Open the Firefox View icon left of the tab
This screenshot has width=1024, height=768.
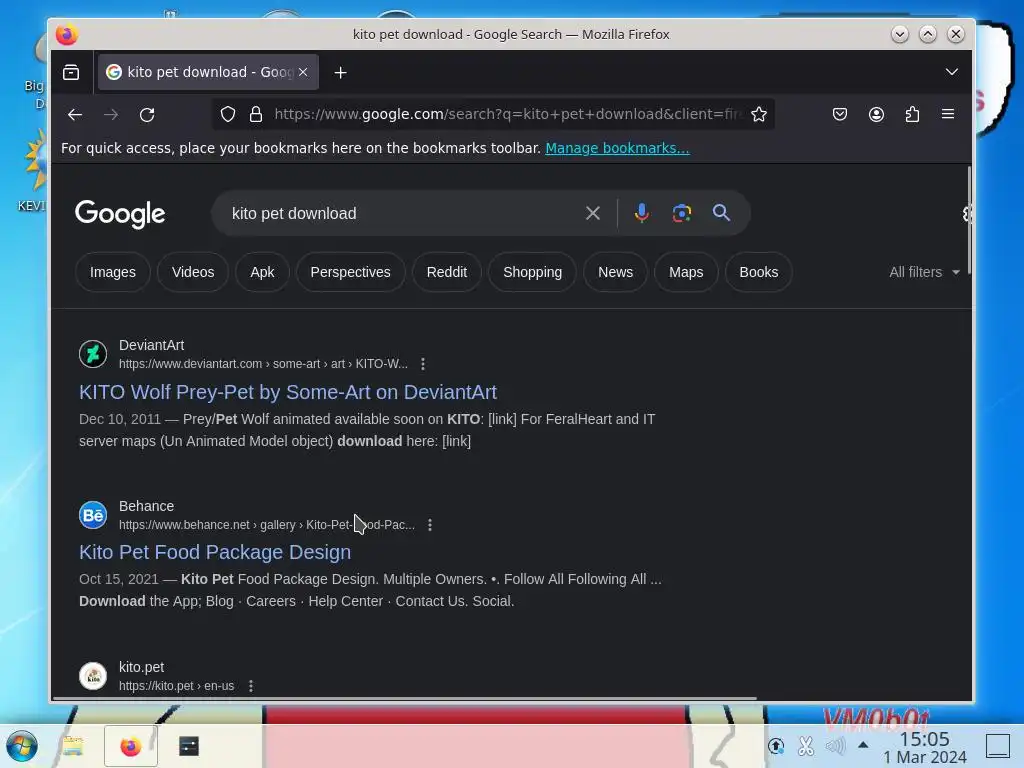click(x=71, y=72)
